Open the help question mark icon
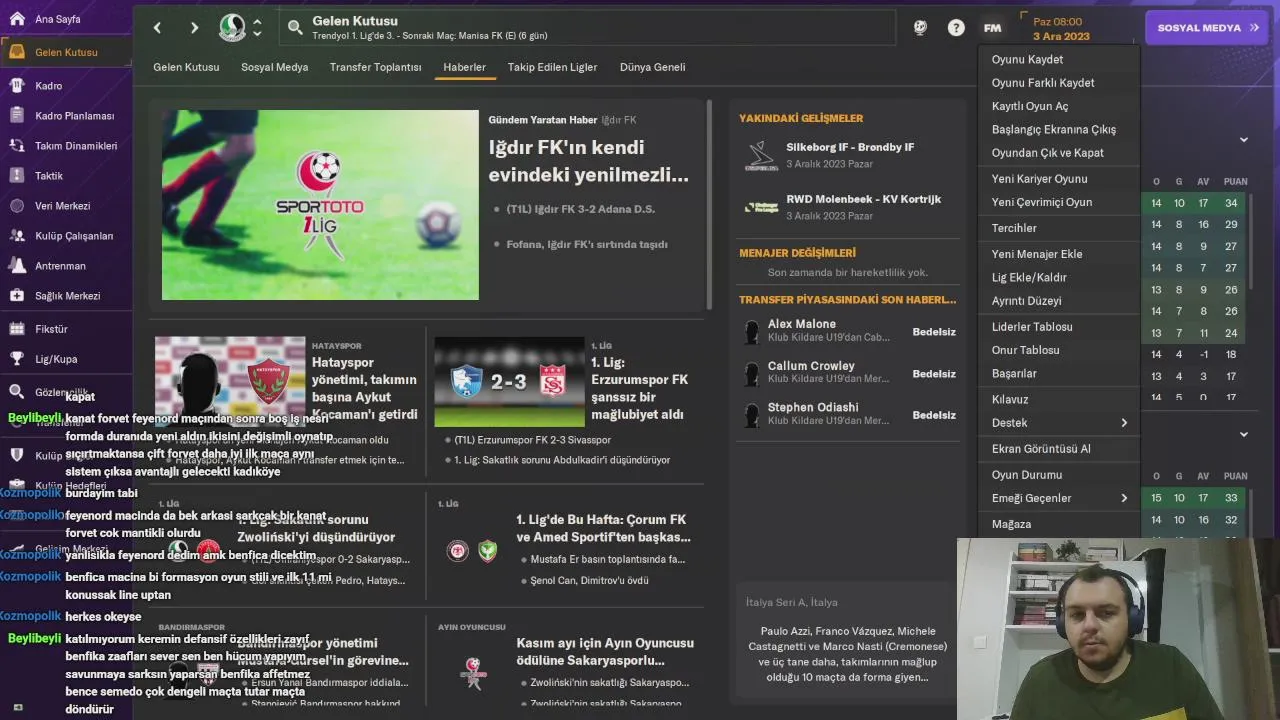 pos(956,28)
